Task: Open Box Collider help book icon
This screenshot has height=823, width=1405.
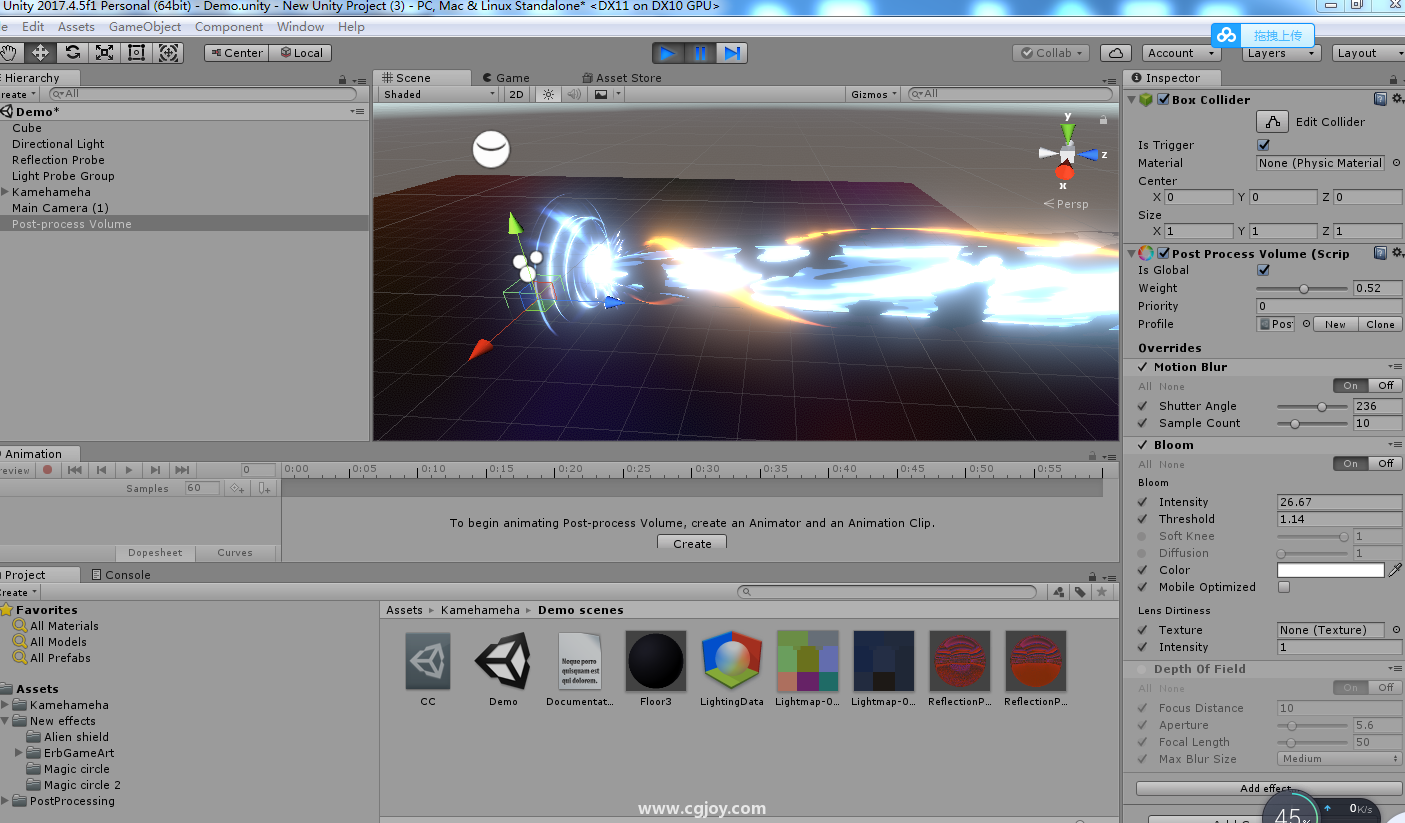Action: pos(1380,99)
